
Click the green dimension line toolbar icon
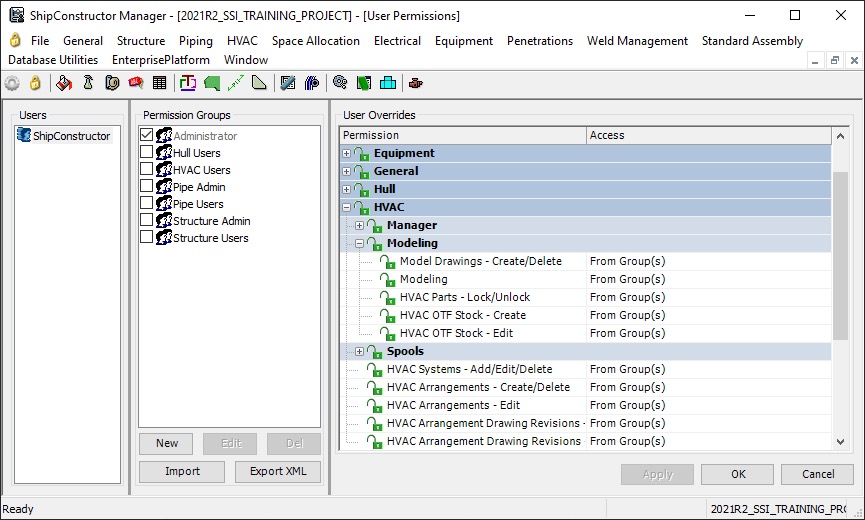(236, 83)
